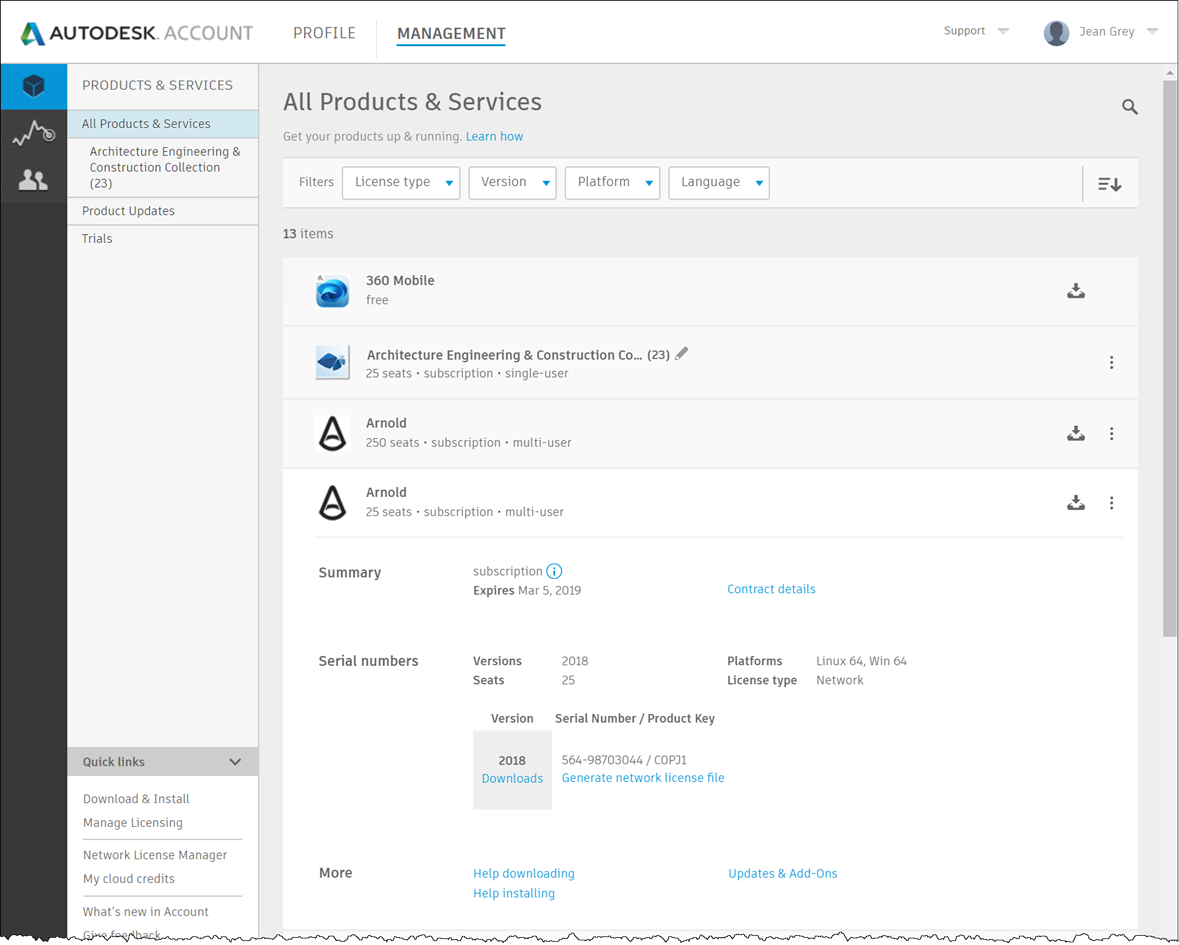Open the Reporting graph sidebar icon
This screenshot has width=1179, height=945.
33,133
